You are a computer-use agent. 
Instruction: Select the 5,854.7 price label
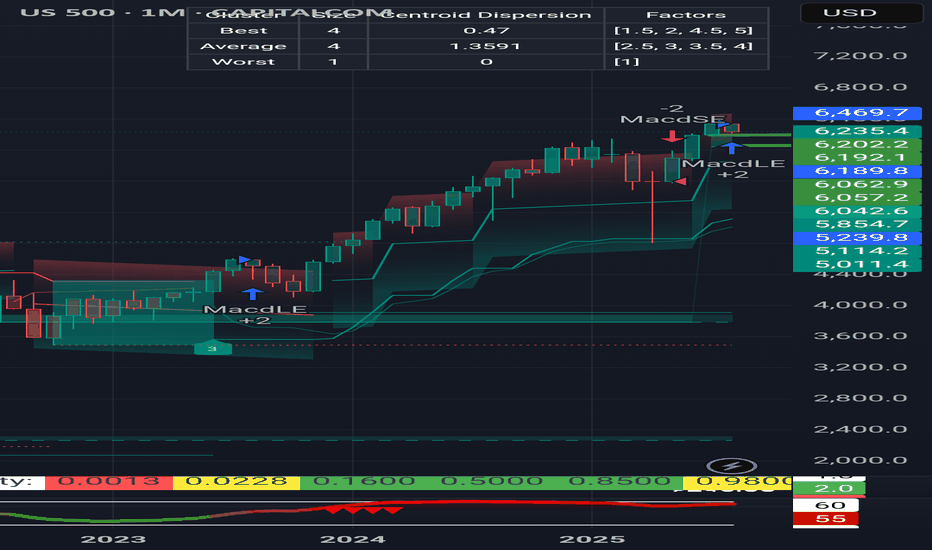857,224
